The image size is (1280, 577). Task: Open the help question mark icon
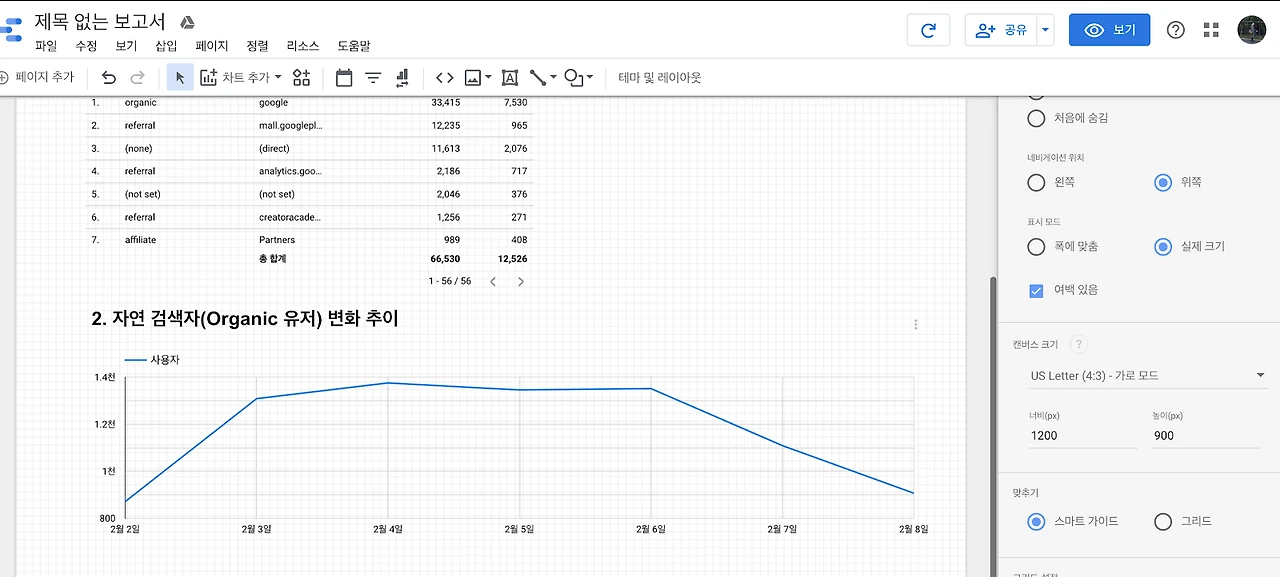pyautogui.click(x=1176, y=30)
